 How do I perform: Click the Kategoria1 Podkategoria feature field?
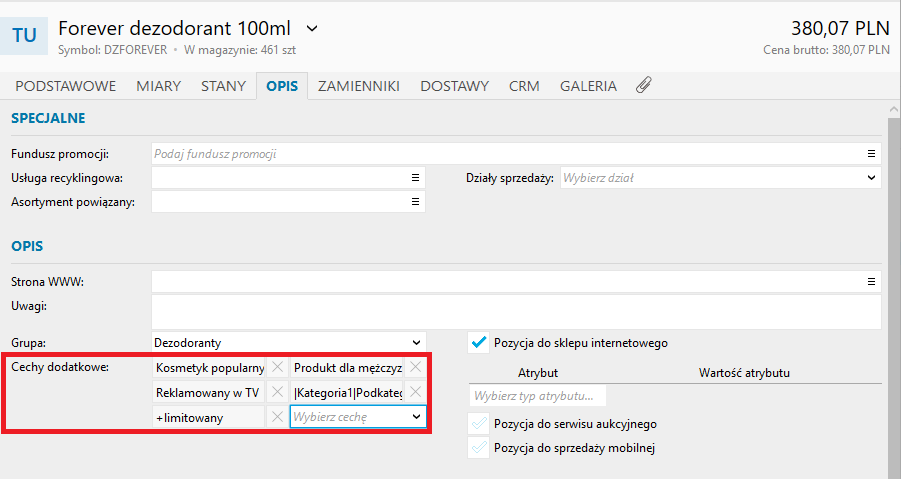point(347,393)
